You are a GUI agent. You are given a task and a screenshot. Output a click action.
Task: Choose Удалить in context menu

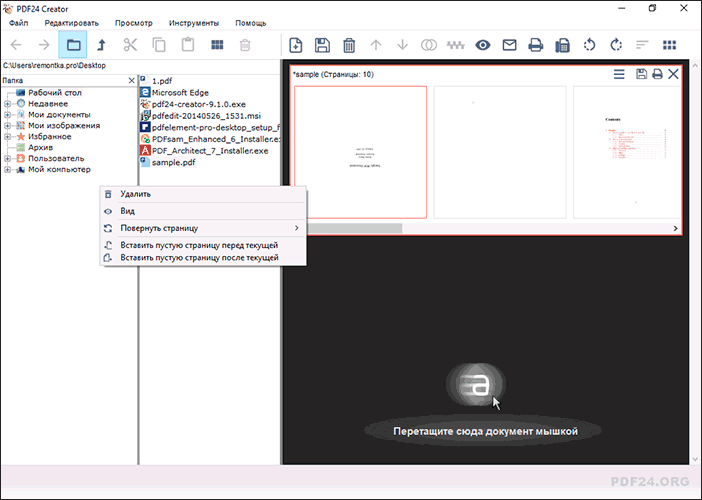pos(203,194)
